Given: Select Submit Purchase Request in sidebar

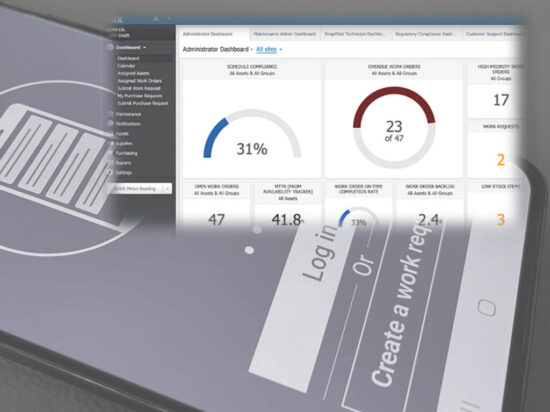Looking at the screenshot, I should coord(142,103).
